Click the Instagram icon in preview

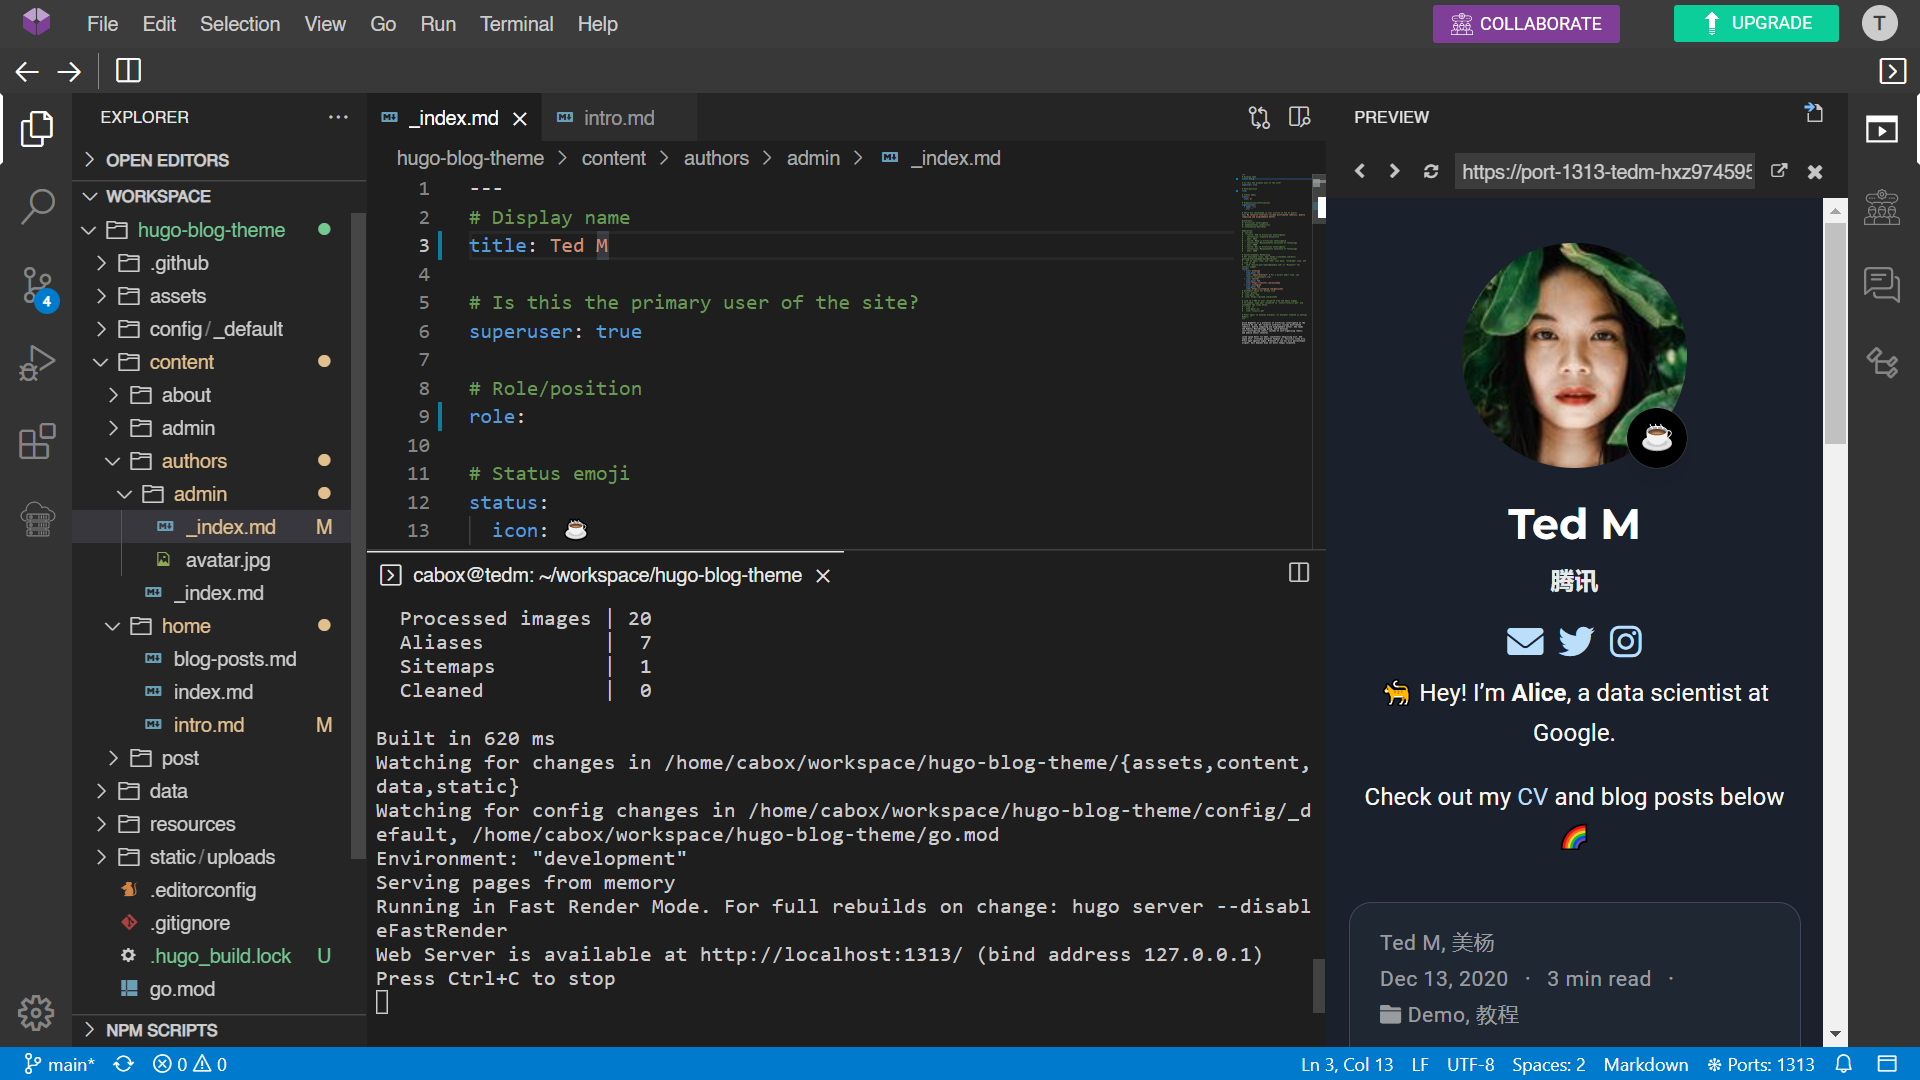(x=1625, y=641)
